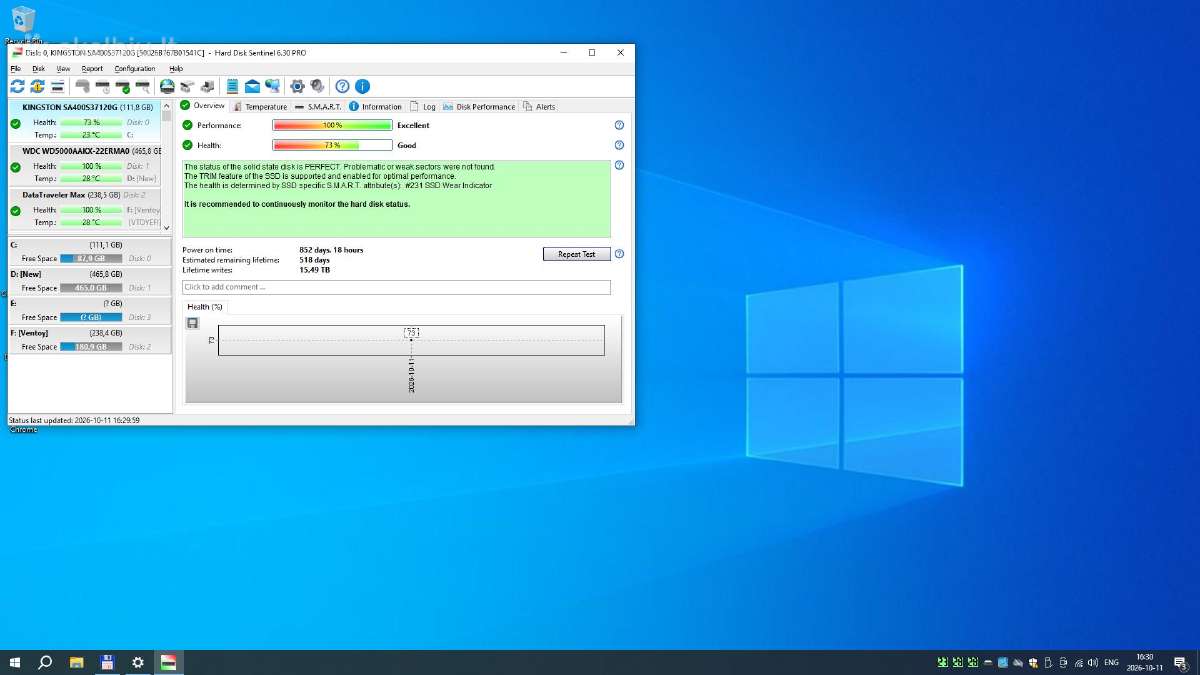Click the question mark Help toolbar icon

coord(342,86)
